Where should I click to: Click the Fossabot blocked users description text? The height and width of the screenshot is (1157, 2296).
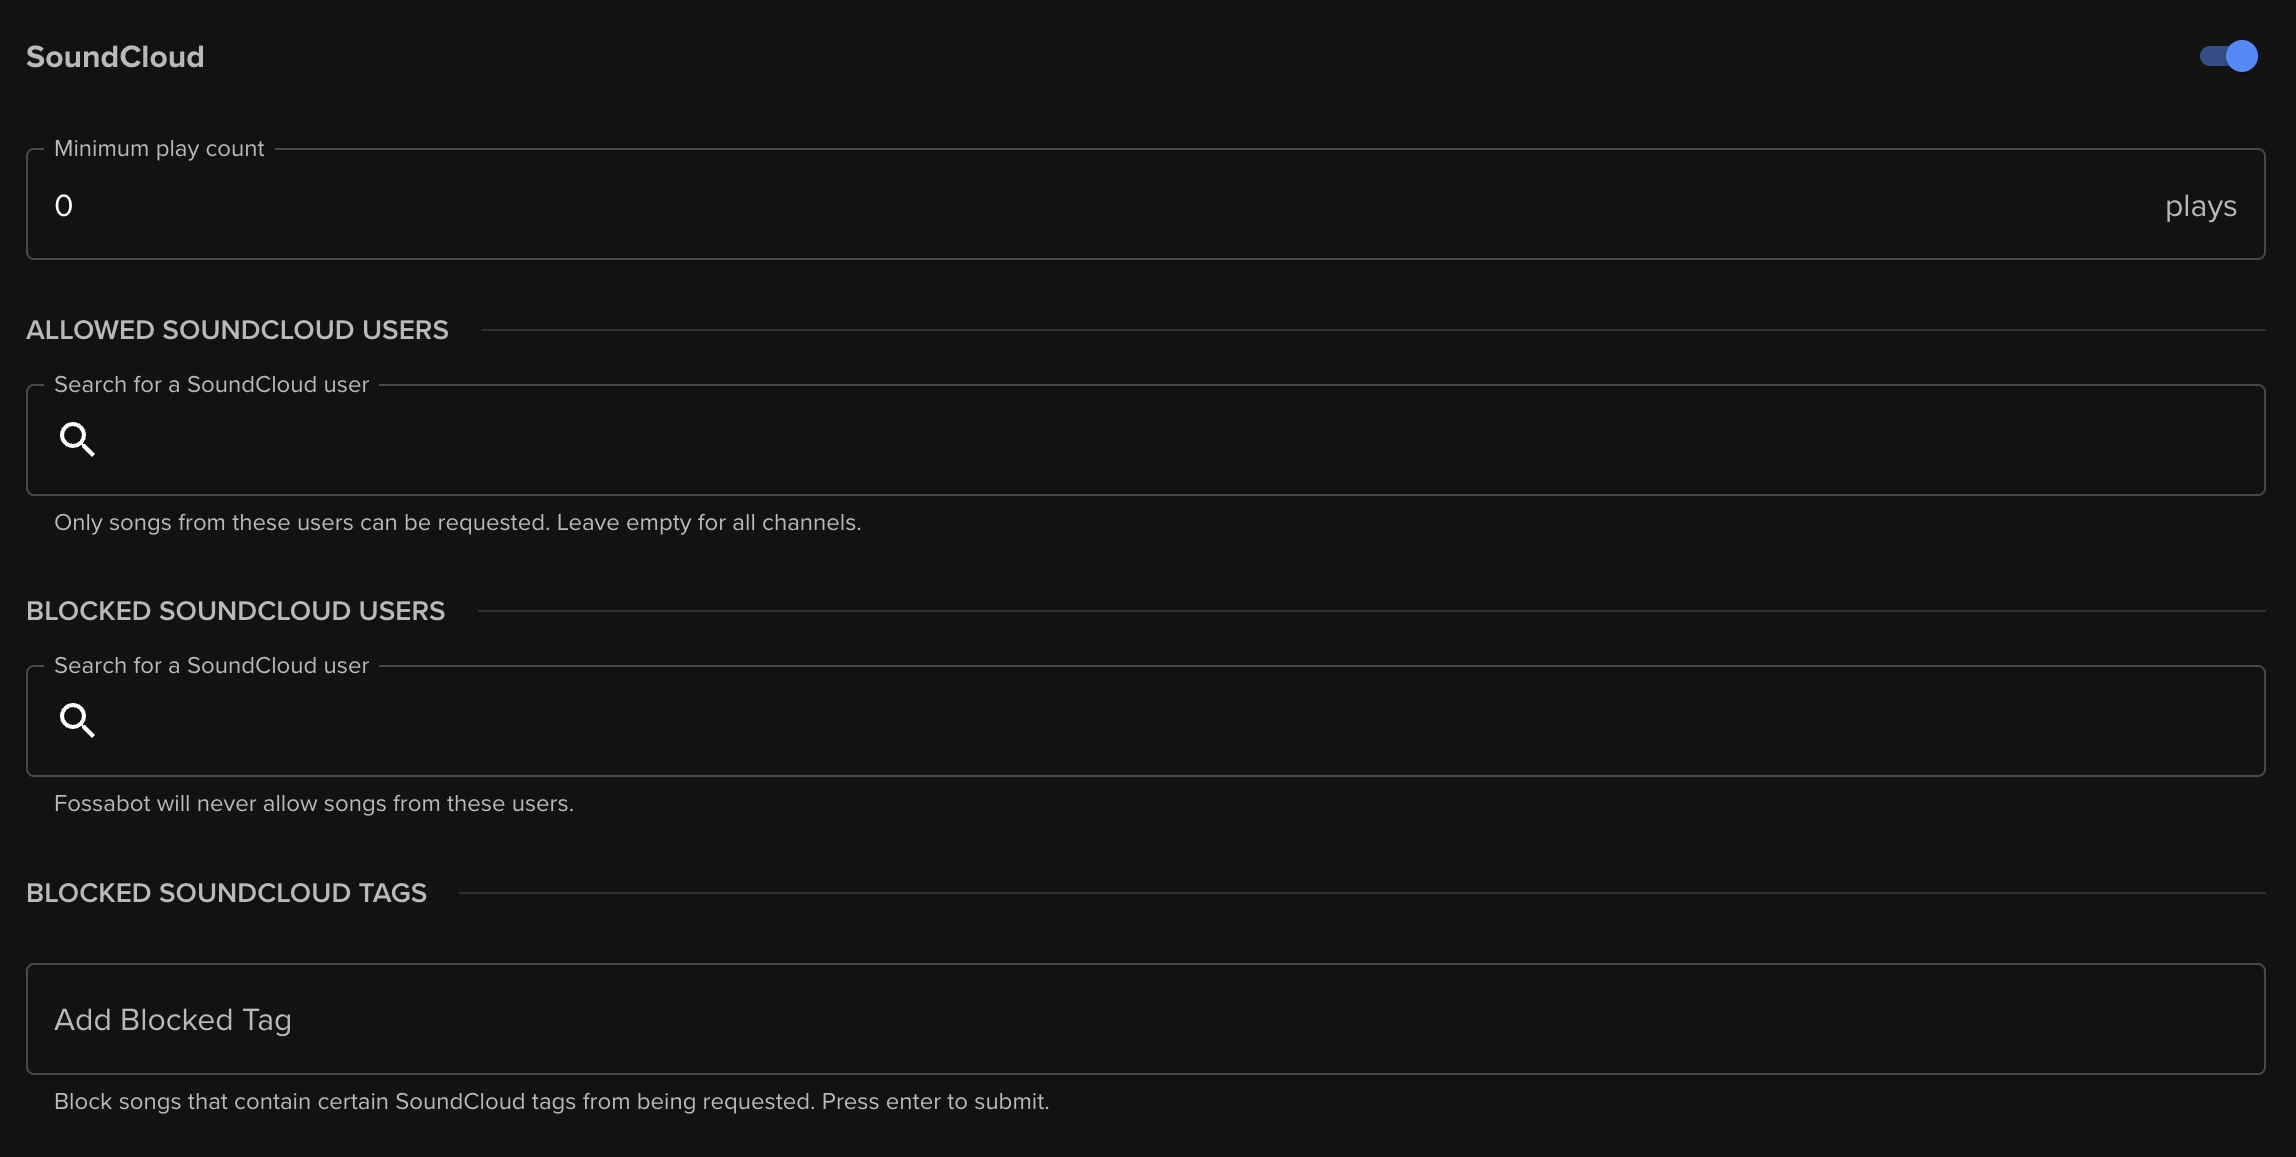[314, 803]
